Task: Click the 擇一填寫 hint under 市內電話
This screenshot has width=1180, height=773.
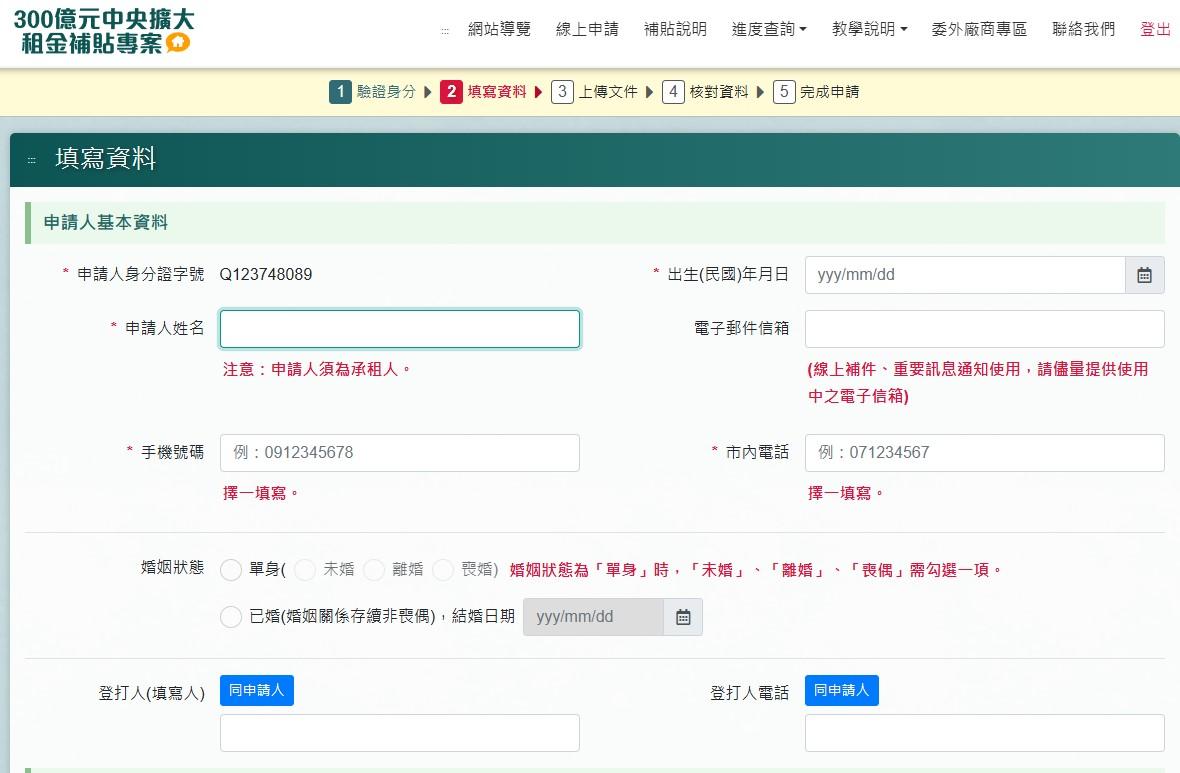Action: pyautogui.click(x=845, y=493)
